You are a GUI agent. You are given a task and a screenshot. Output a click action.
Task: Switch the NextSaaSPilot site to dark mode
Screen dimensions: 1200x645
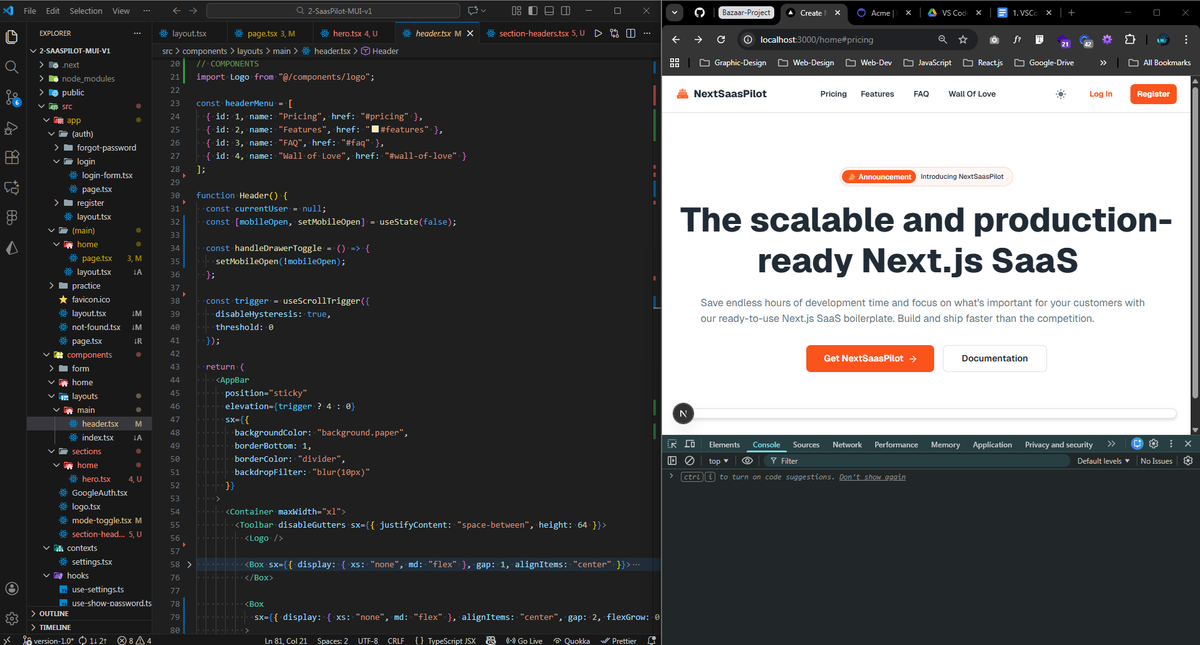(x=1060, y=93)
